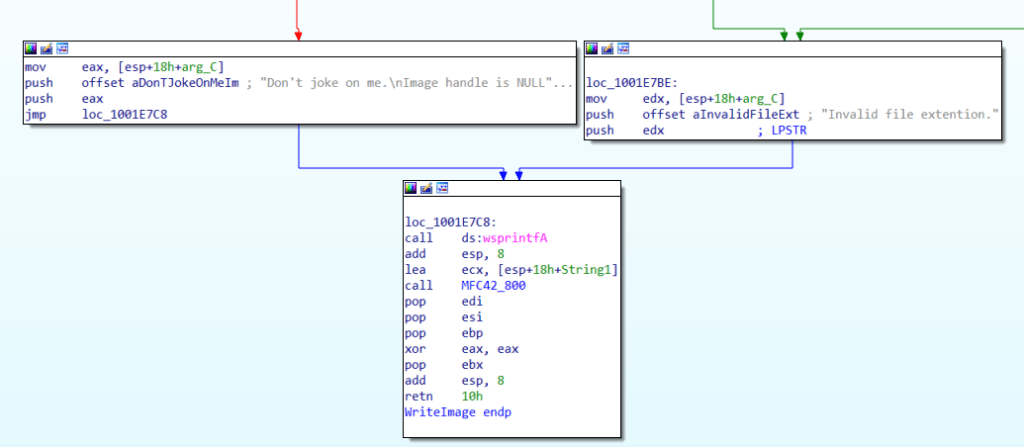Image resolution: width=1024 pixels, height=447 pixels.
Task: Click group nodes icon on left block
Action: pos(62,48)
